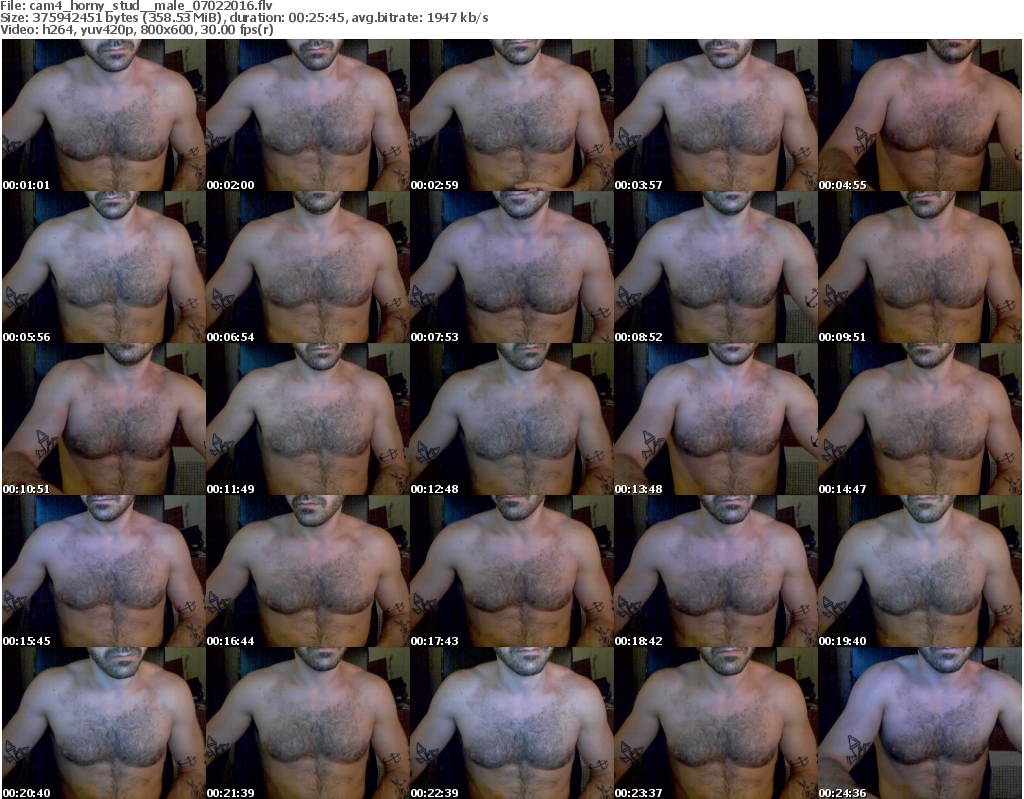Open the frame labeled 00:23:37
1024x799 pixels.
716,723
